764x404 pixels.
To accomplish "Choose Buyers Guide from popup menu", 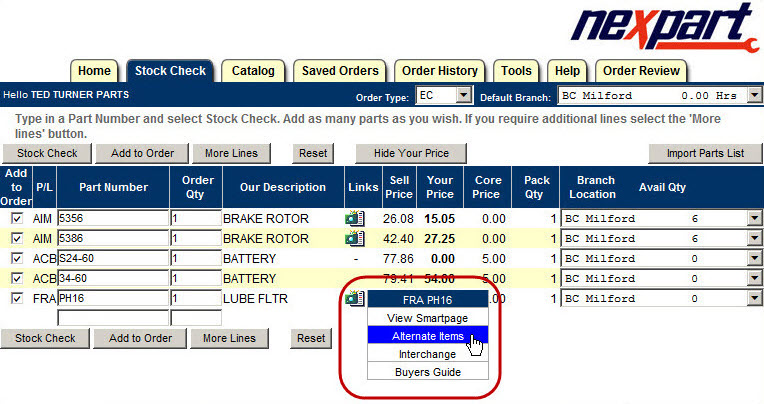I will point(428,372).
